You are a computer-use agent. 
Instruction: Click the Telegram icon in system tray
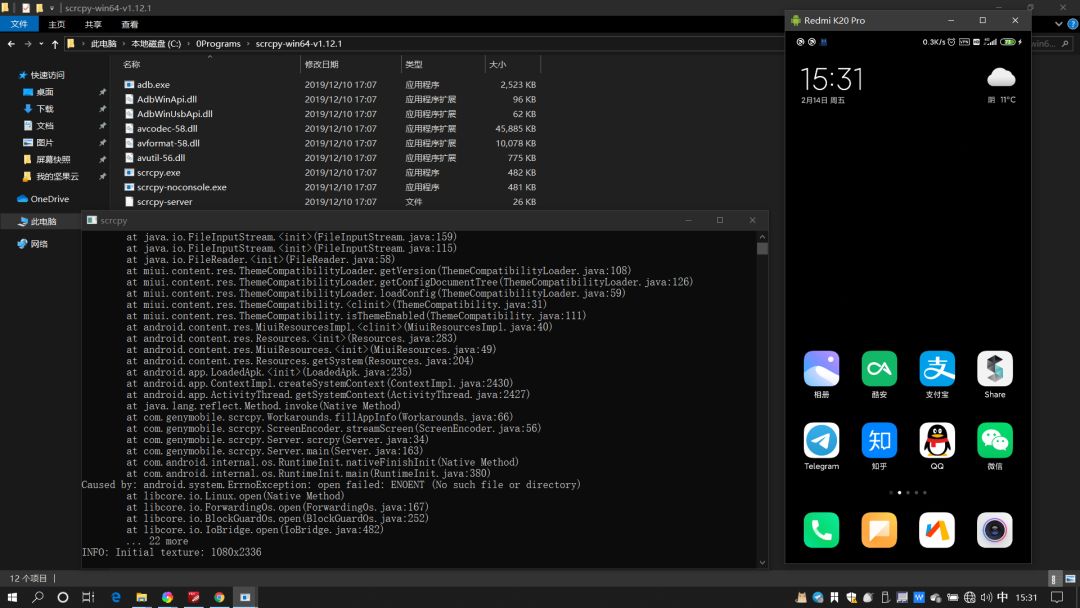point(818,598)
